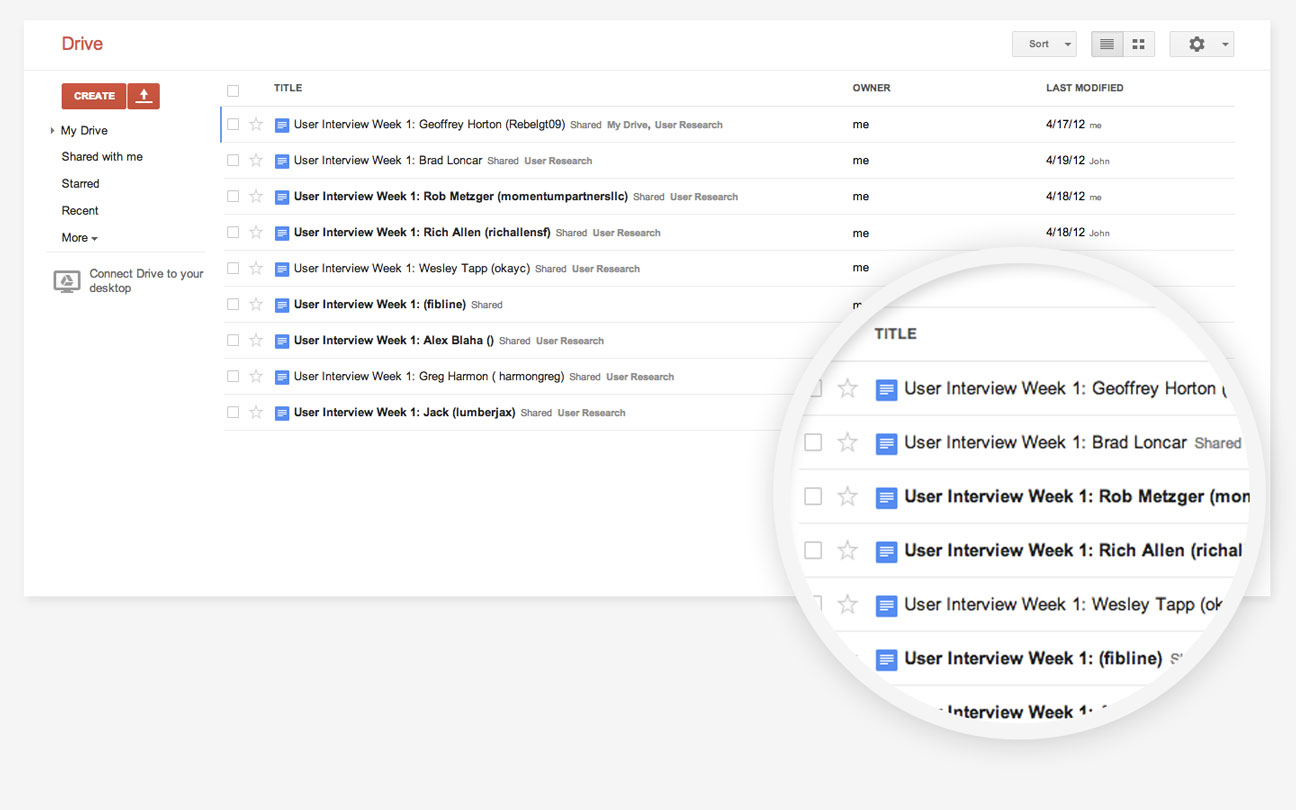Image resolution: width=1296 pixels, height=810 pixels.
Task: Switch to grid view layout
Action: point(1138,44)
